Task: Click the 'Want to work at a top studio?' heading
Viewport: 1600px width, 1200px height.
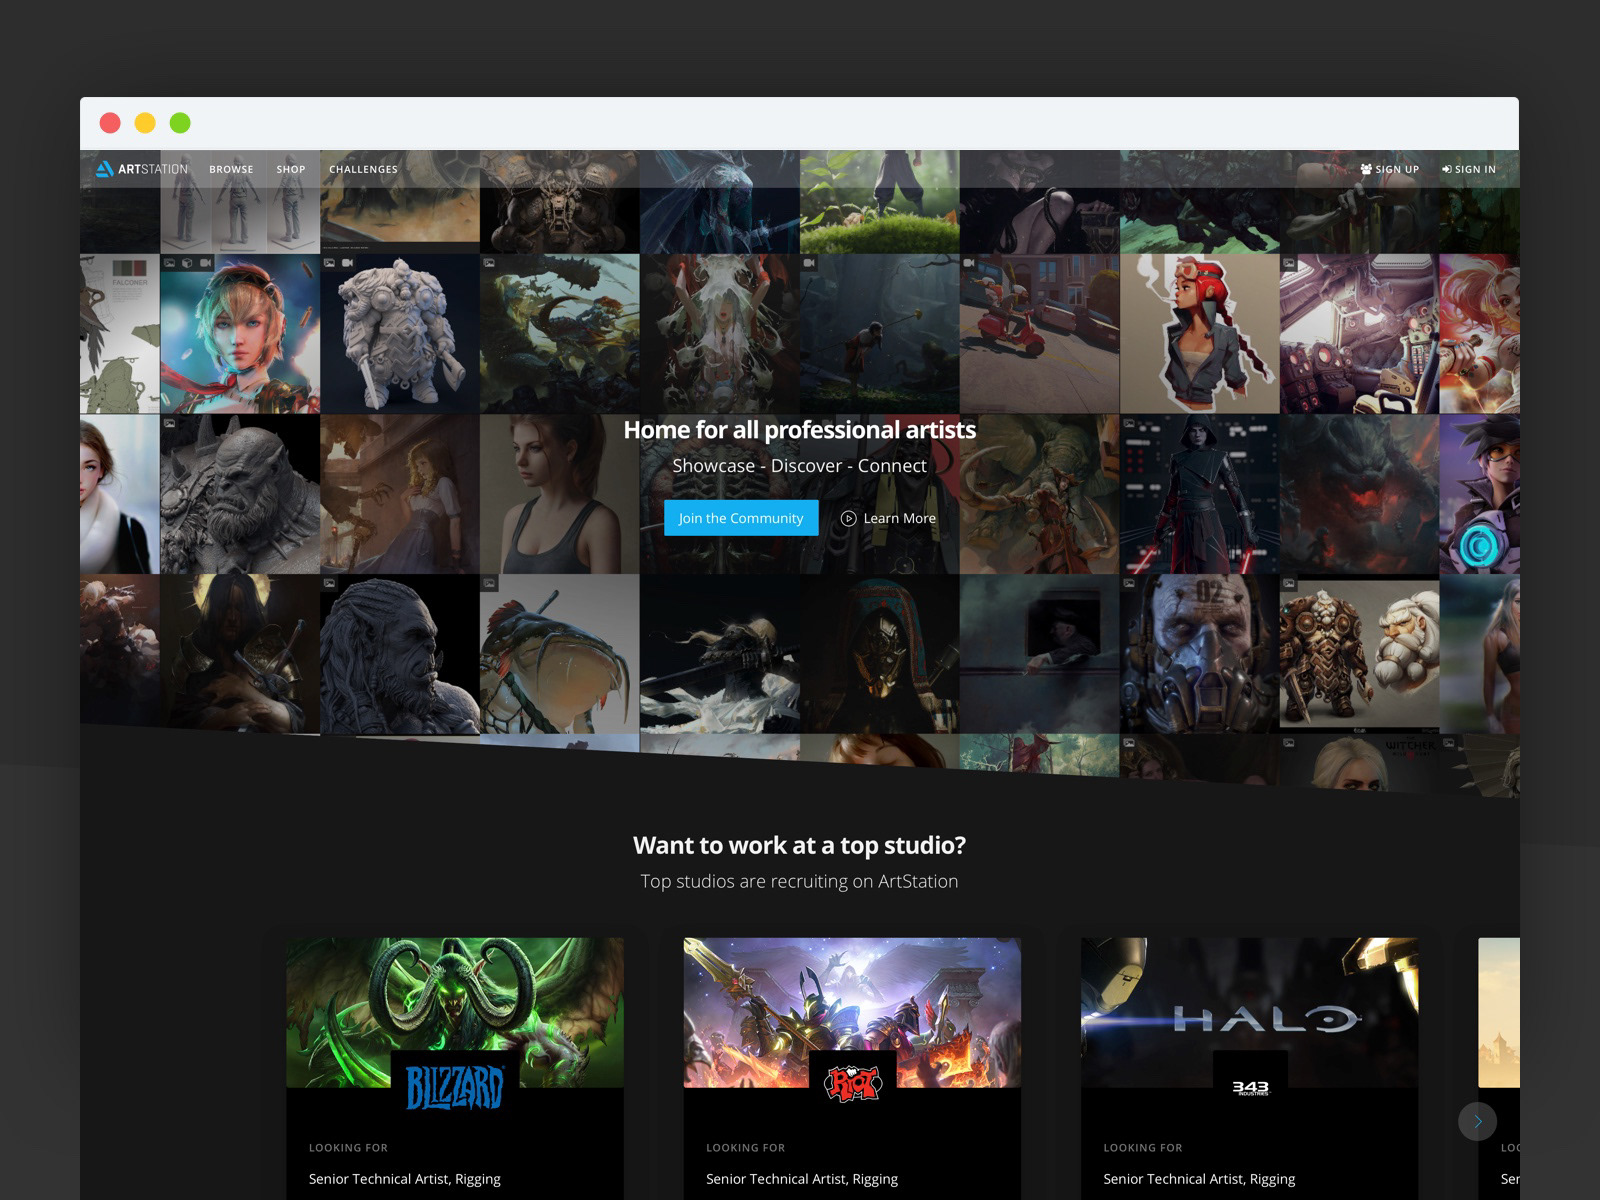Action: point(799,845)
